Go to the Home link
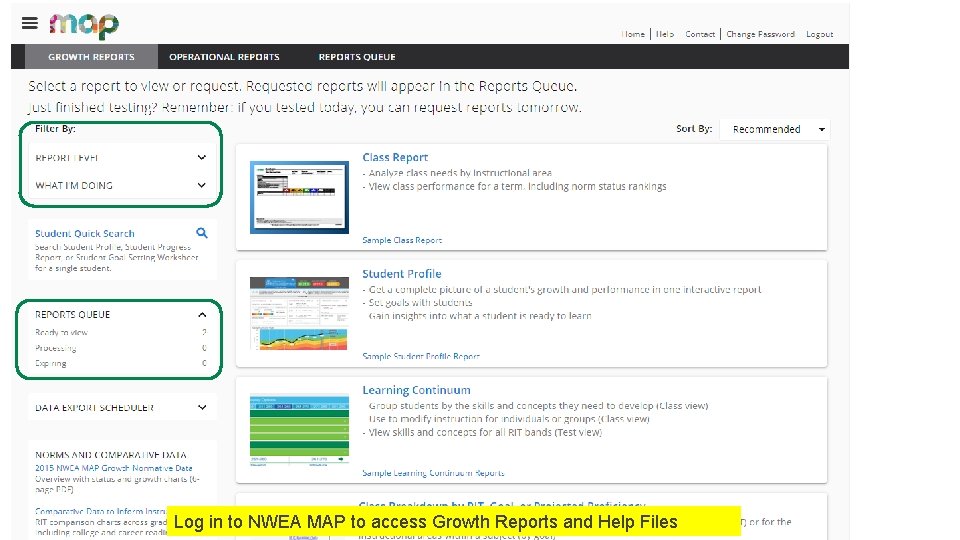Image resolution: width=960 pixels, height=540 pixels. pyautogui.click(x=633, y=34)
